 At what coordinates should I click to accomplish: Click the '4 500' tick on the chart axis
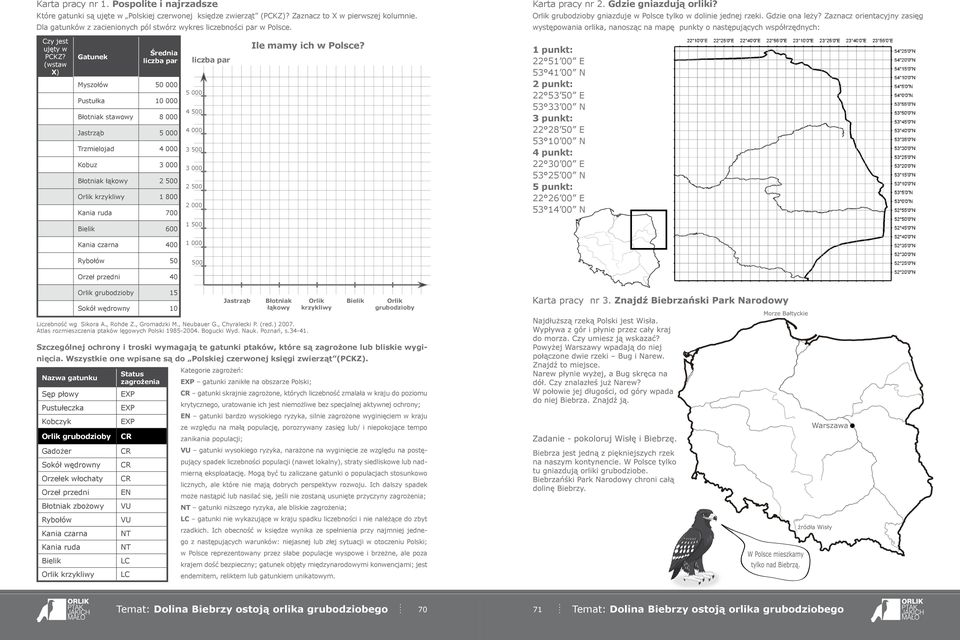193,111
